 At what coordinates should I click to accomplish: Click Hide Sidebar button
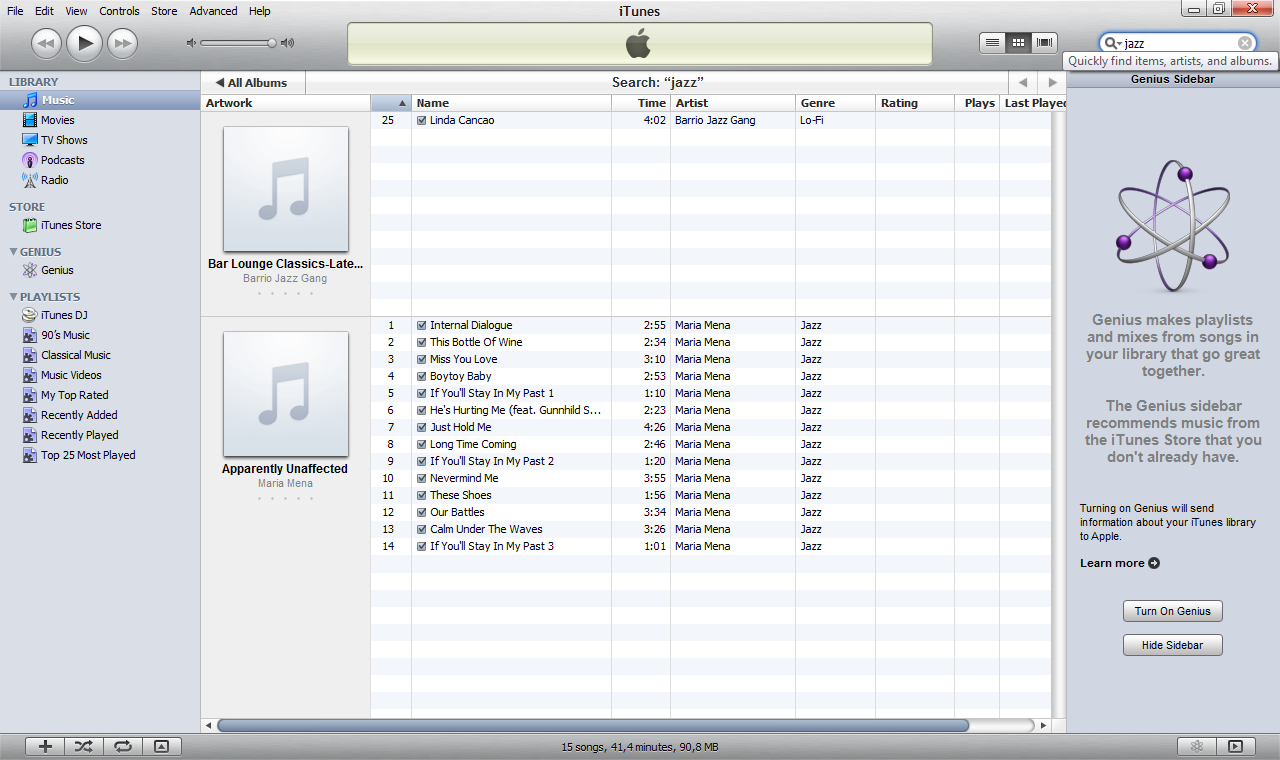click(x=1172, y=645)
